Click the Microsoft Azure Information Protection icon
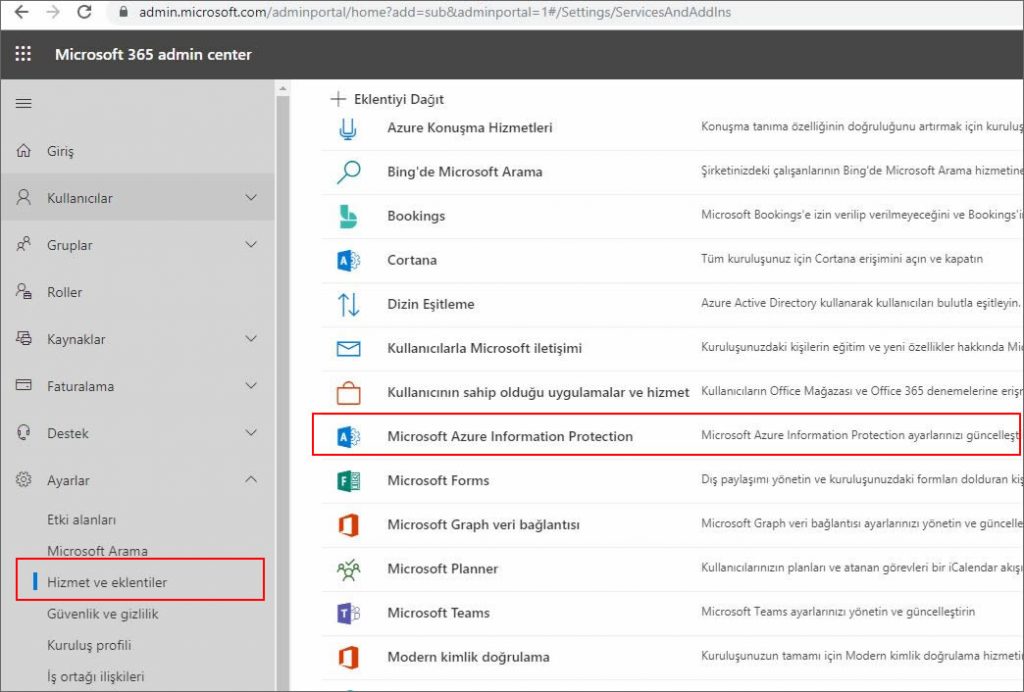The image size is (1024, 692). (348, 437)
